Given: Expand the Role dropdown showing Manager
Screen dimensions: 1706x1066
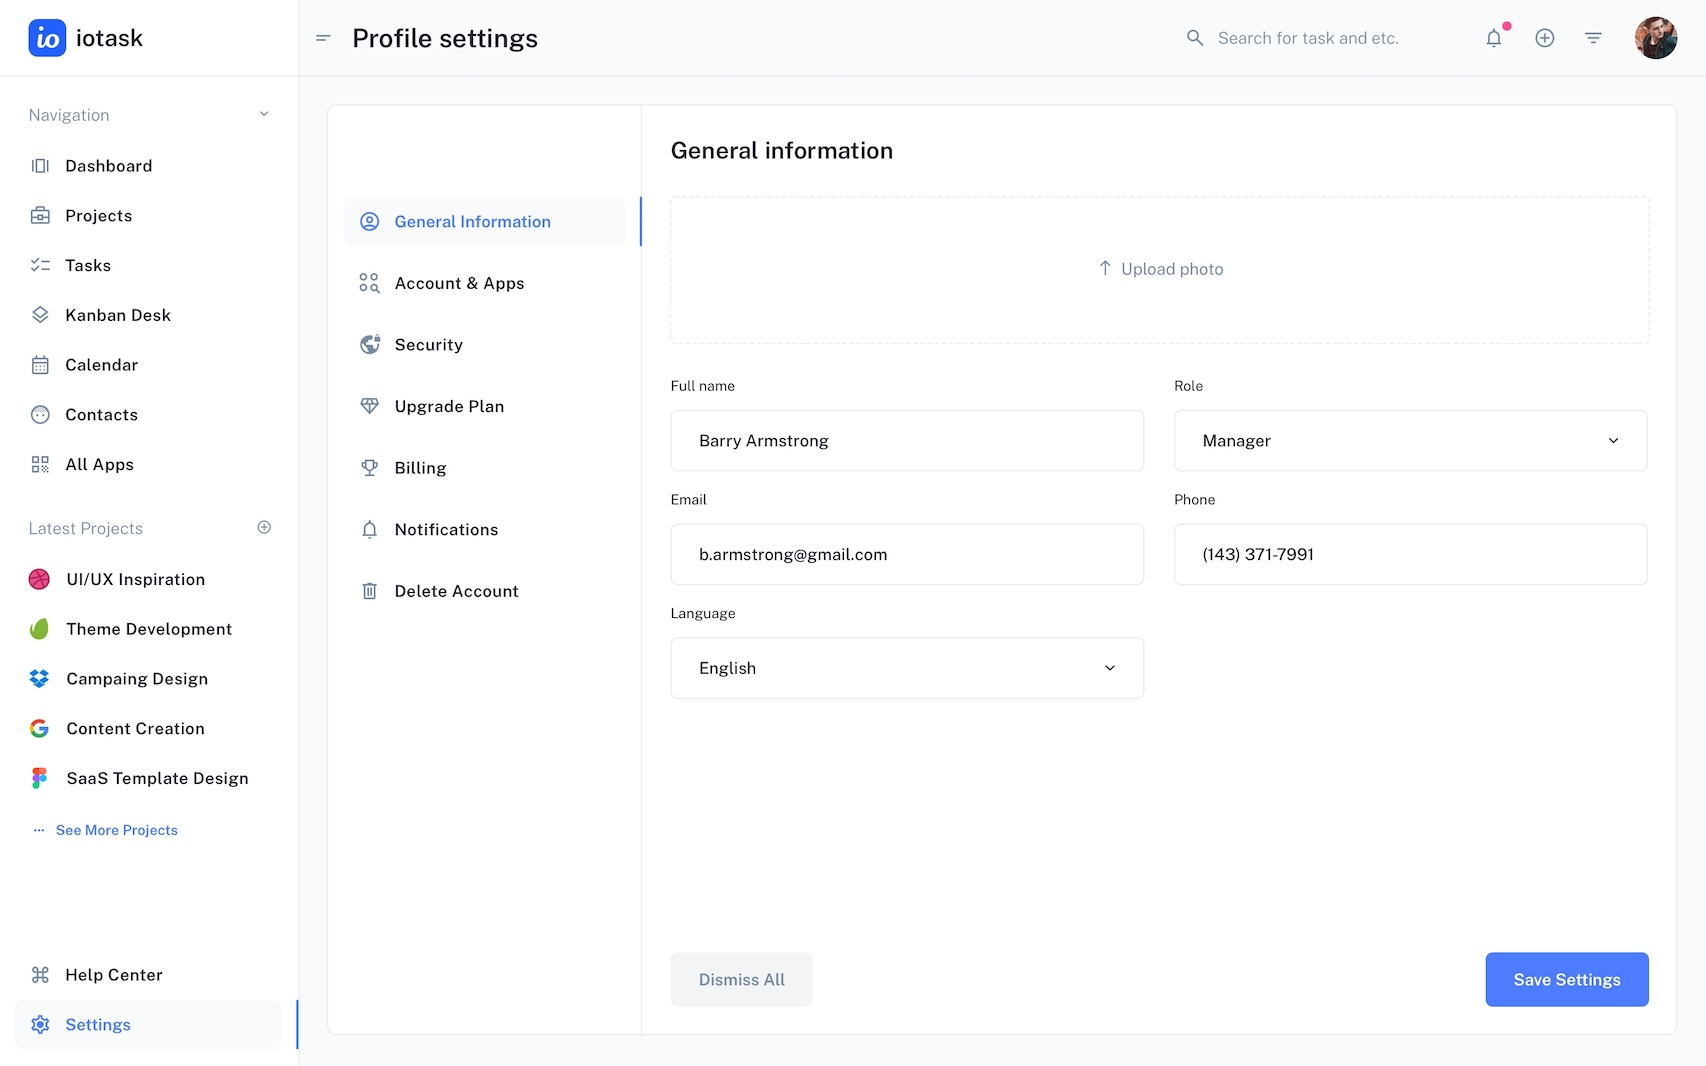Looking at the screenshot, I should [x=1409, y=441].
